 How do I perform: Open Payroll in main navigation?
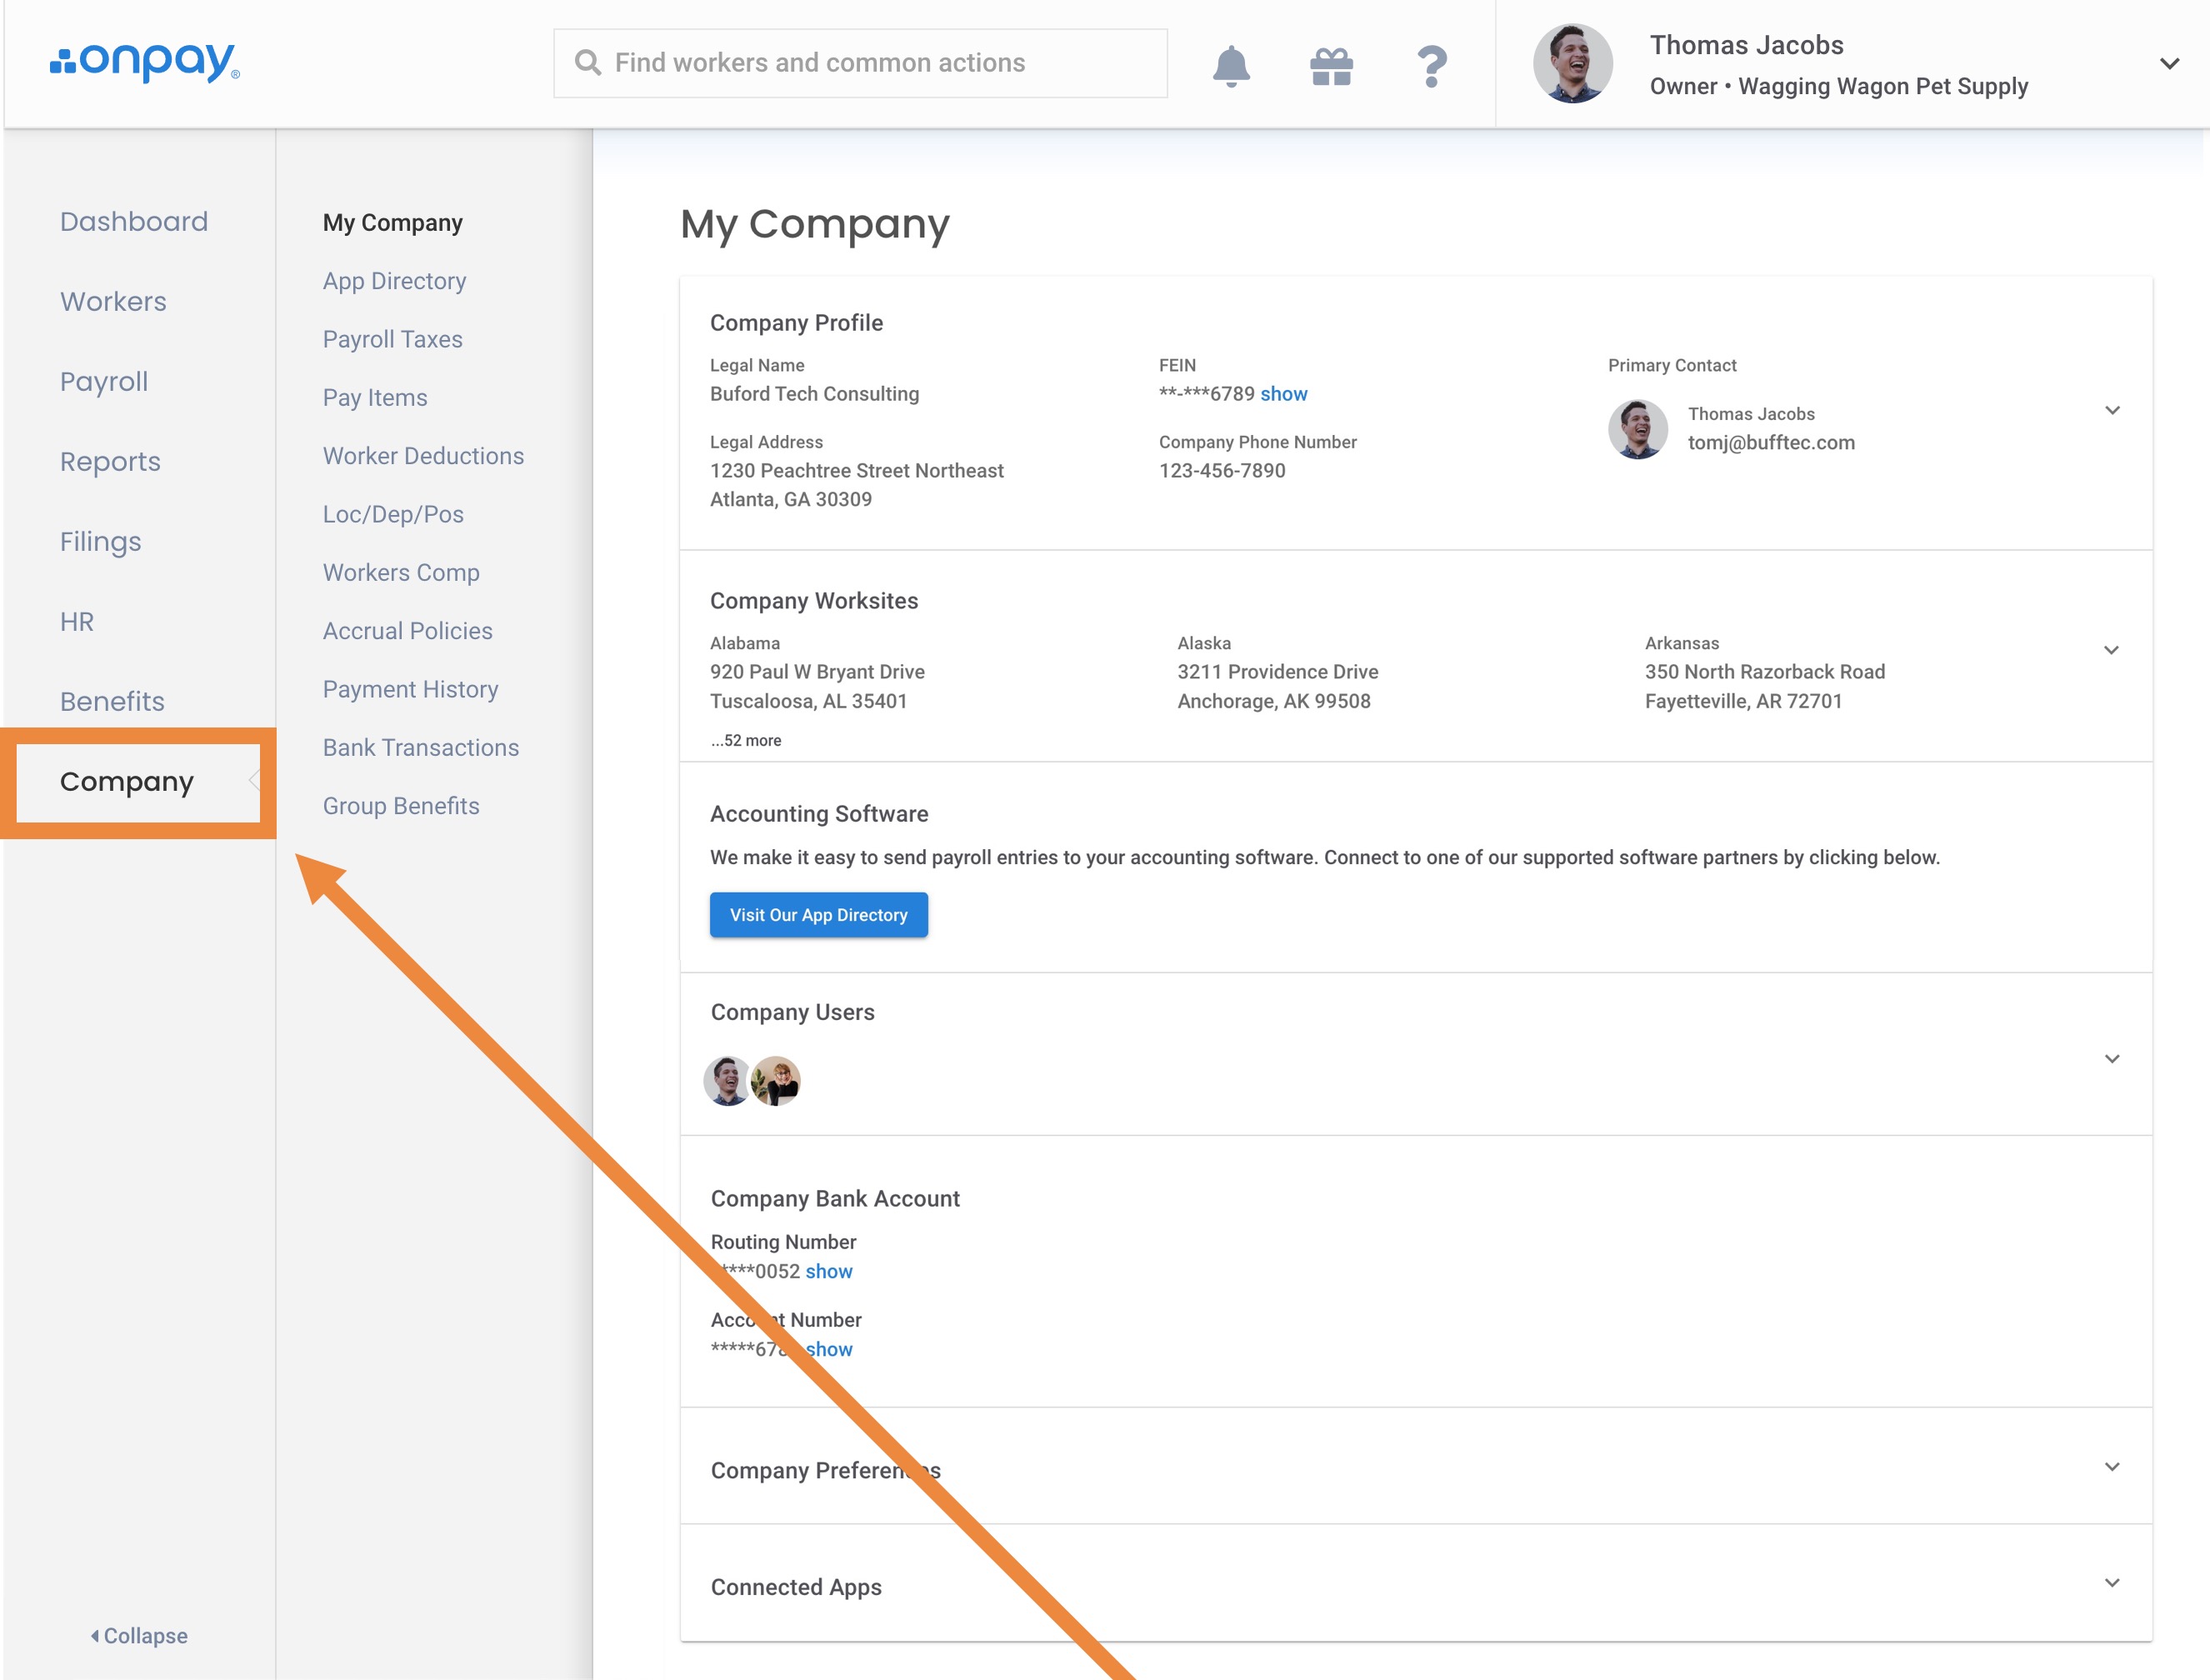click(x=104, y=382)
